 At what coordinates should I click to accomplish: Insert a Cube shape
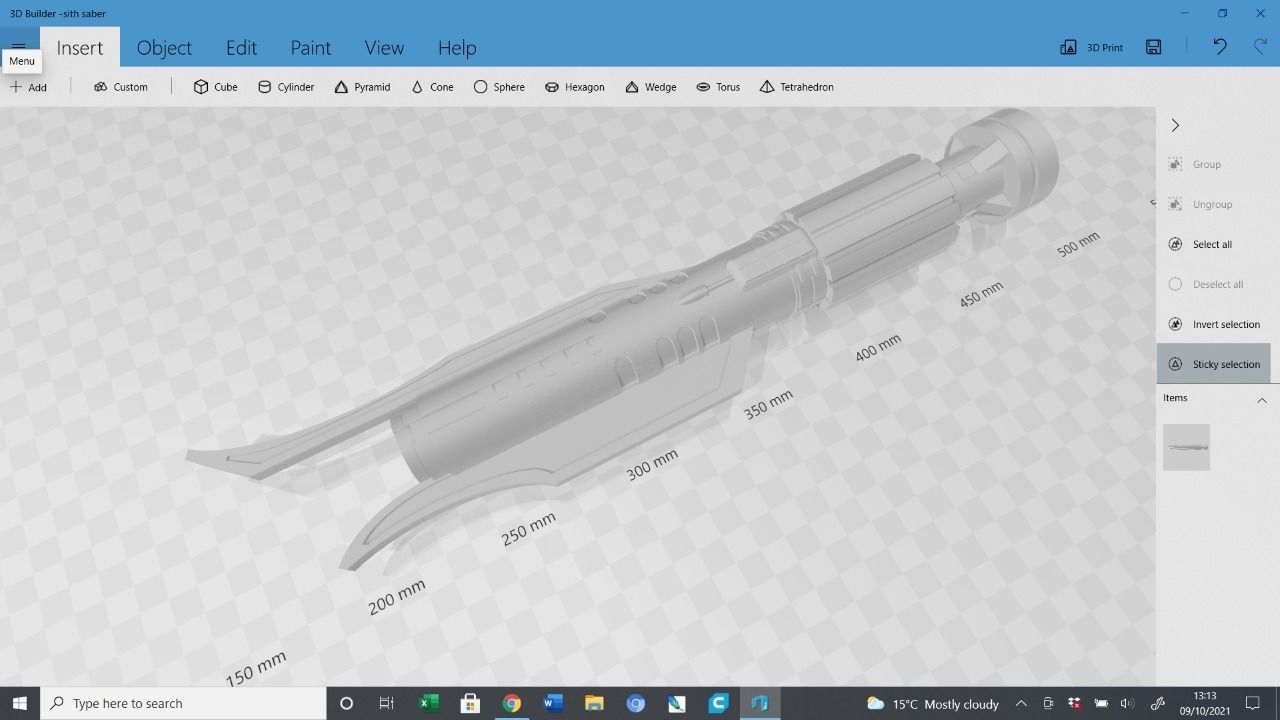pyautogui.click(x=216, y=87)
